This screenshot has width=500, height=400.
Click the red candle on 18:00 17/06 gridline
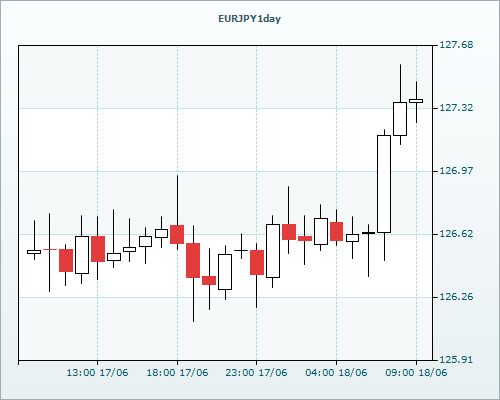[x=177, y=234]
